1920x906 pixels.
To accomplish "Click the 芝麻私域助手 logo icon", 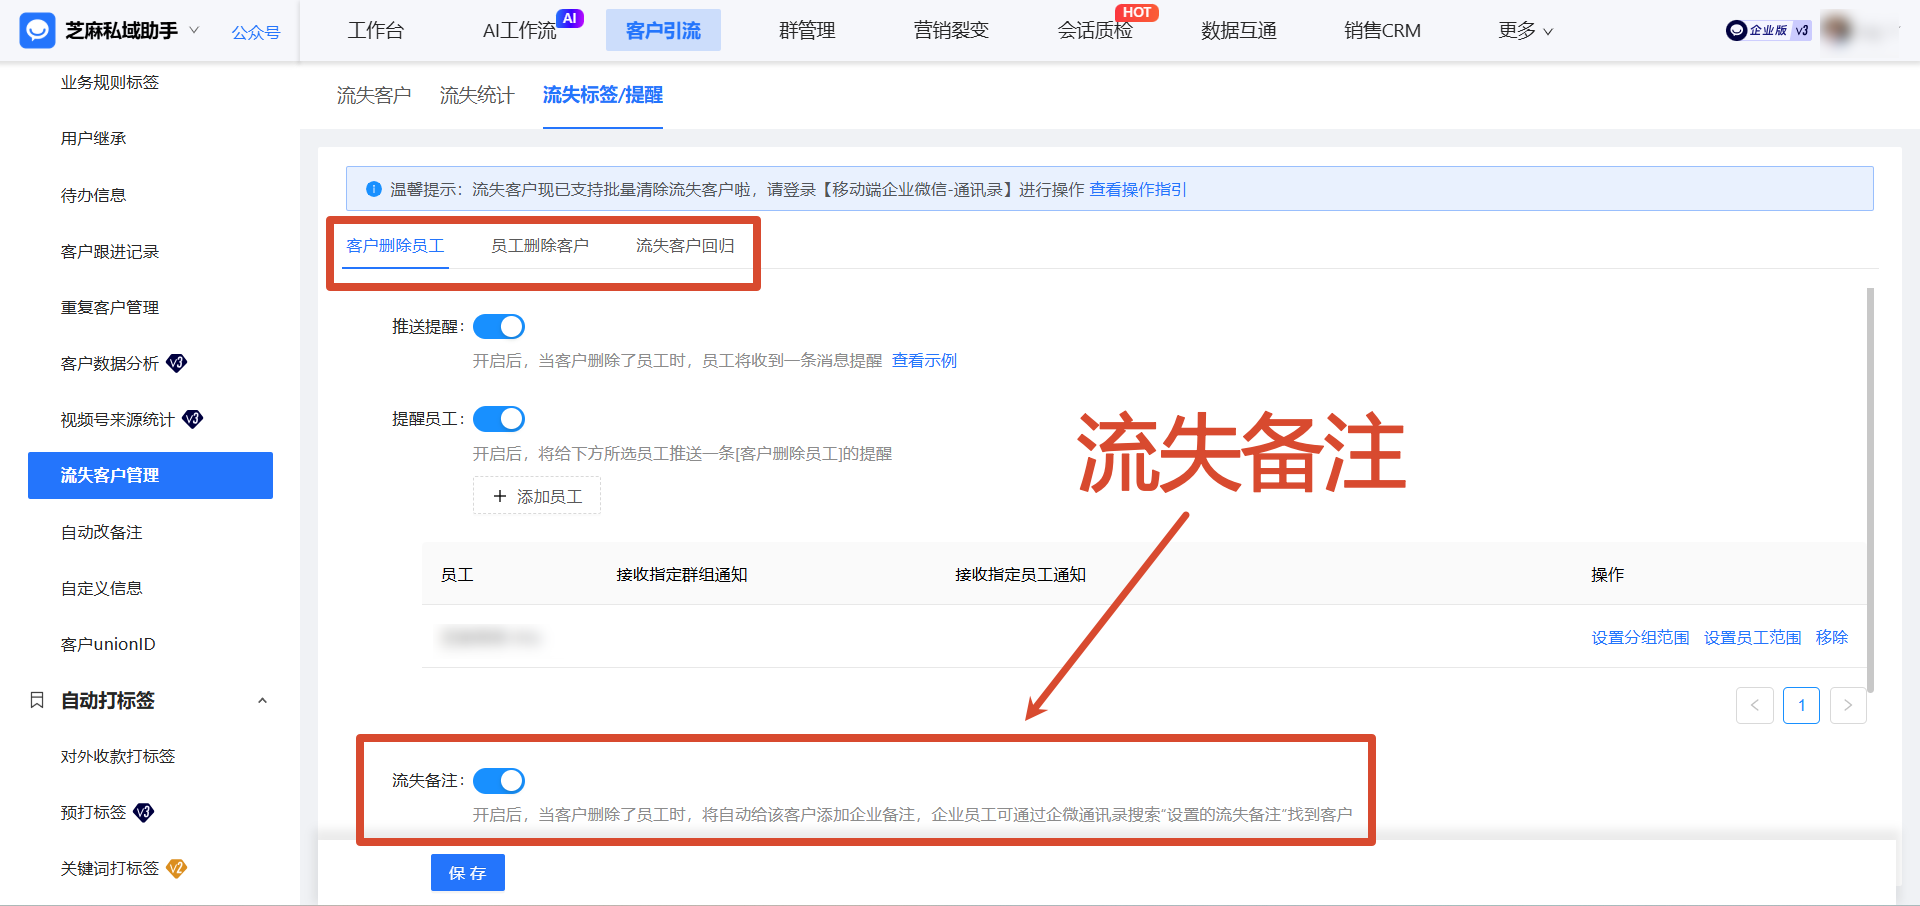I will click(x=37, y=31).
